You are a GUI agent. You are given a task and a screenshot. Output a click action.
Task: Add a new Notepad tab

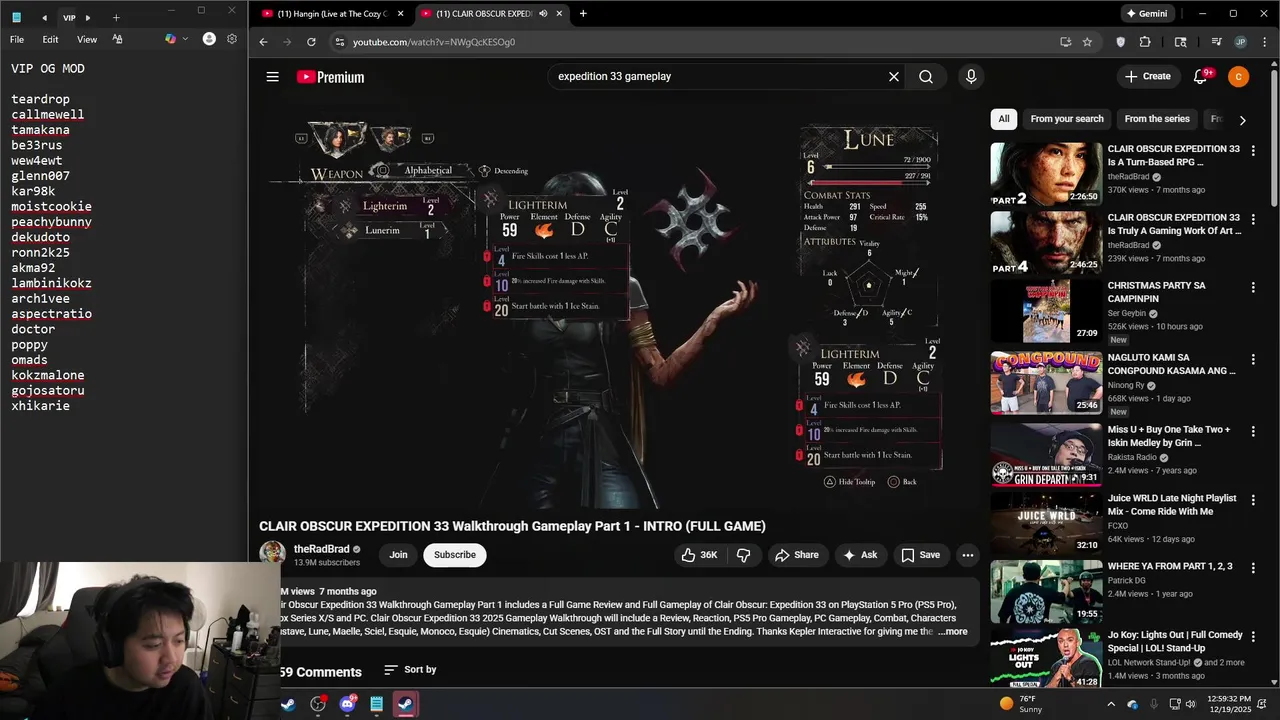coord(116,17)
